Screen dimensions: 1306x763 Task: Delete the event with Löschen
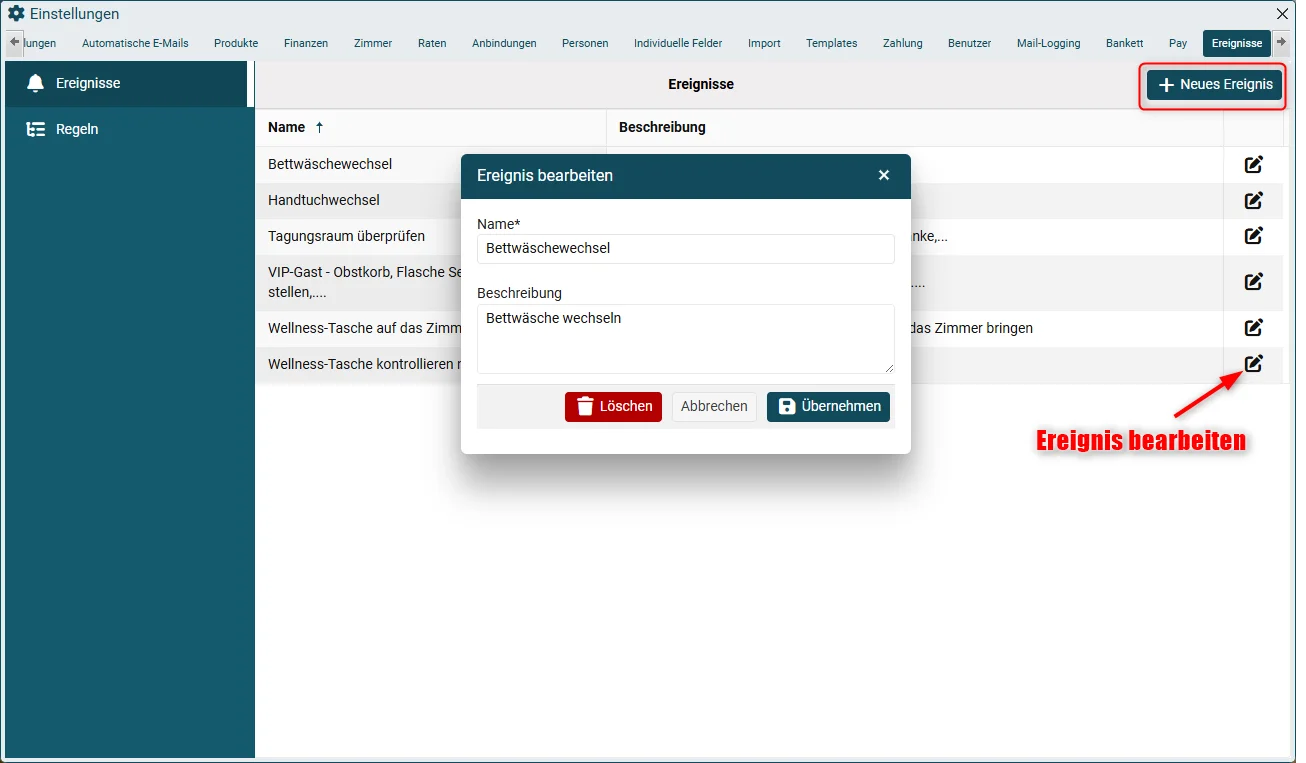tap(613, 406)
